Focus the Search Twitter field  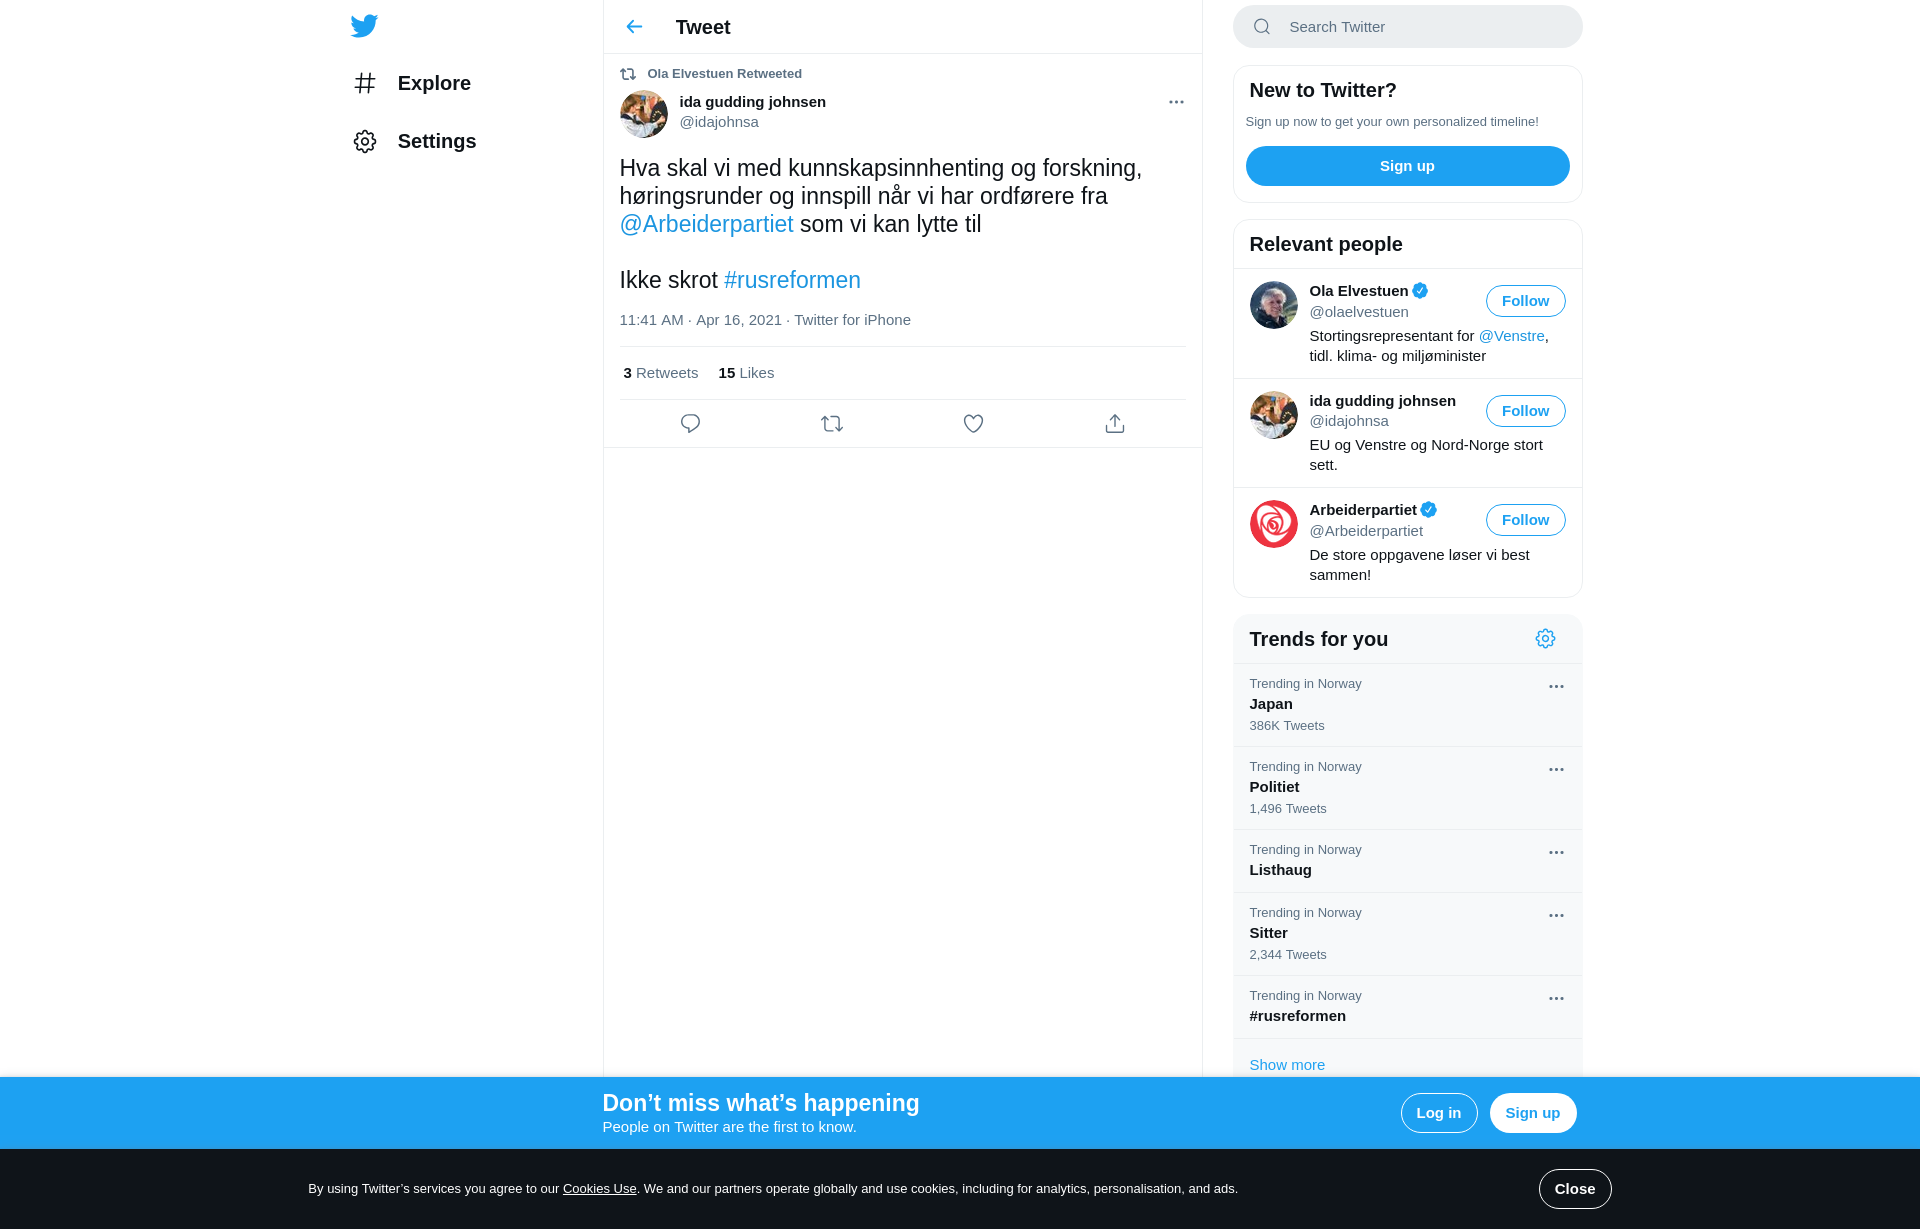point(1407,27)
